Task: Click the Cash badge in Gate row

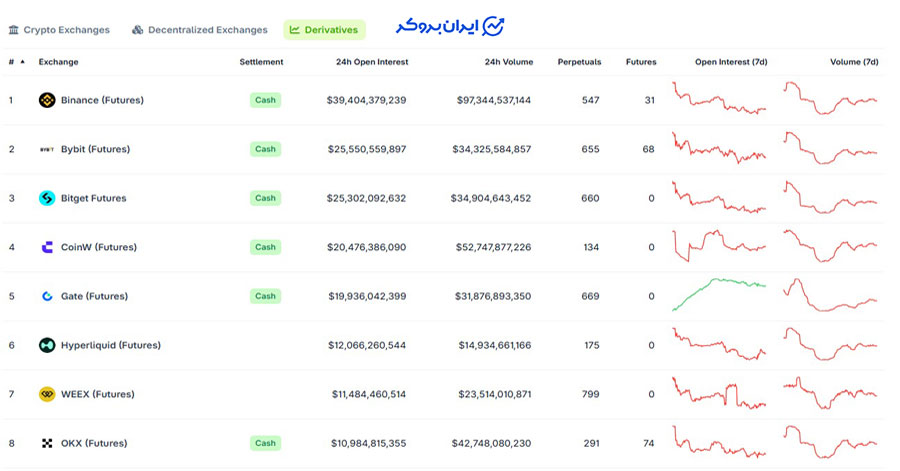Action: [265, 297]
